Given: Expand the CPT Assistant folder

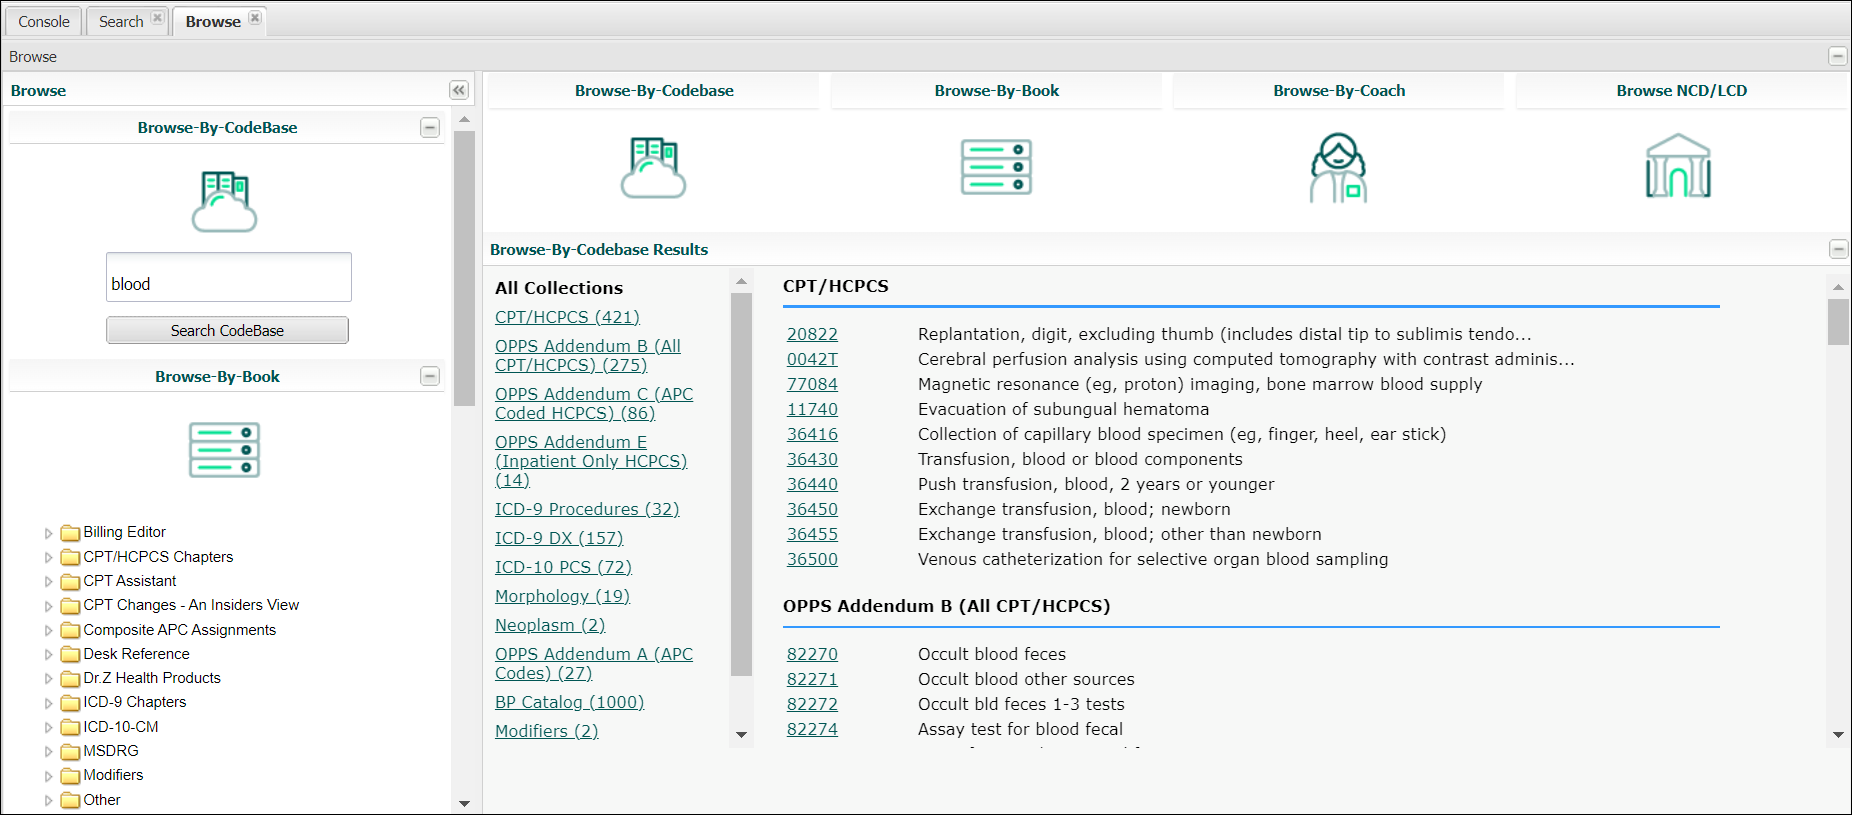Looking at the screenshot, I should click(48, 582).
